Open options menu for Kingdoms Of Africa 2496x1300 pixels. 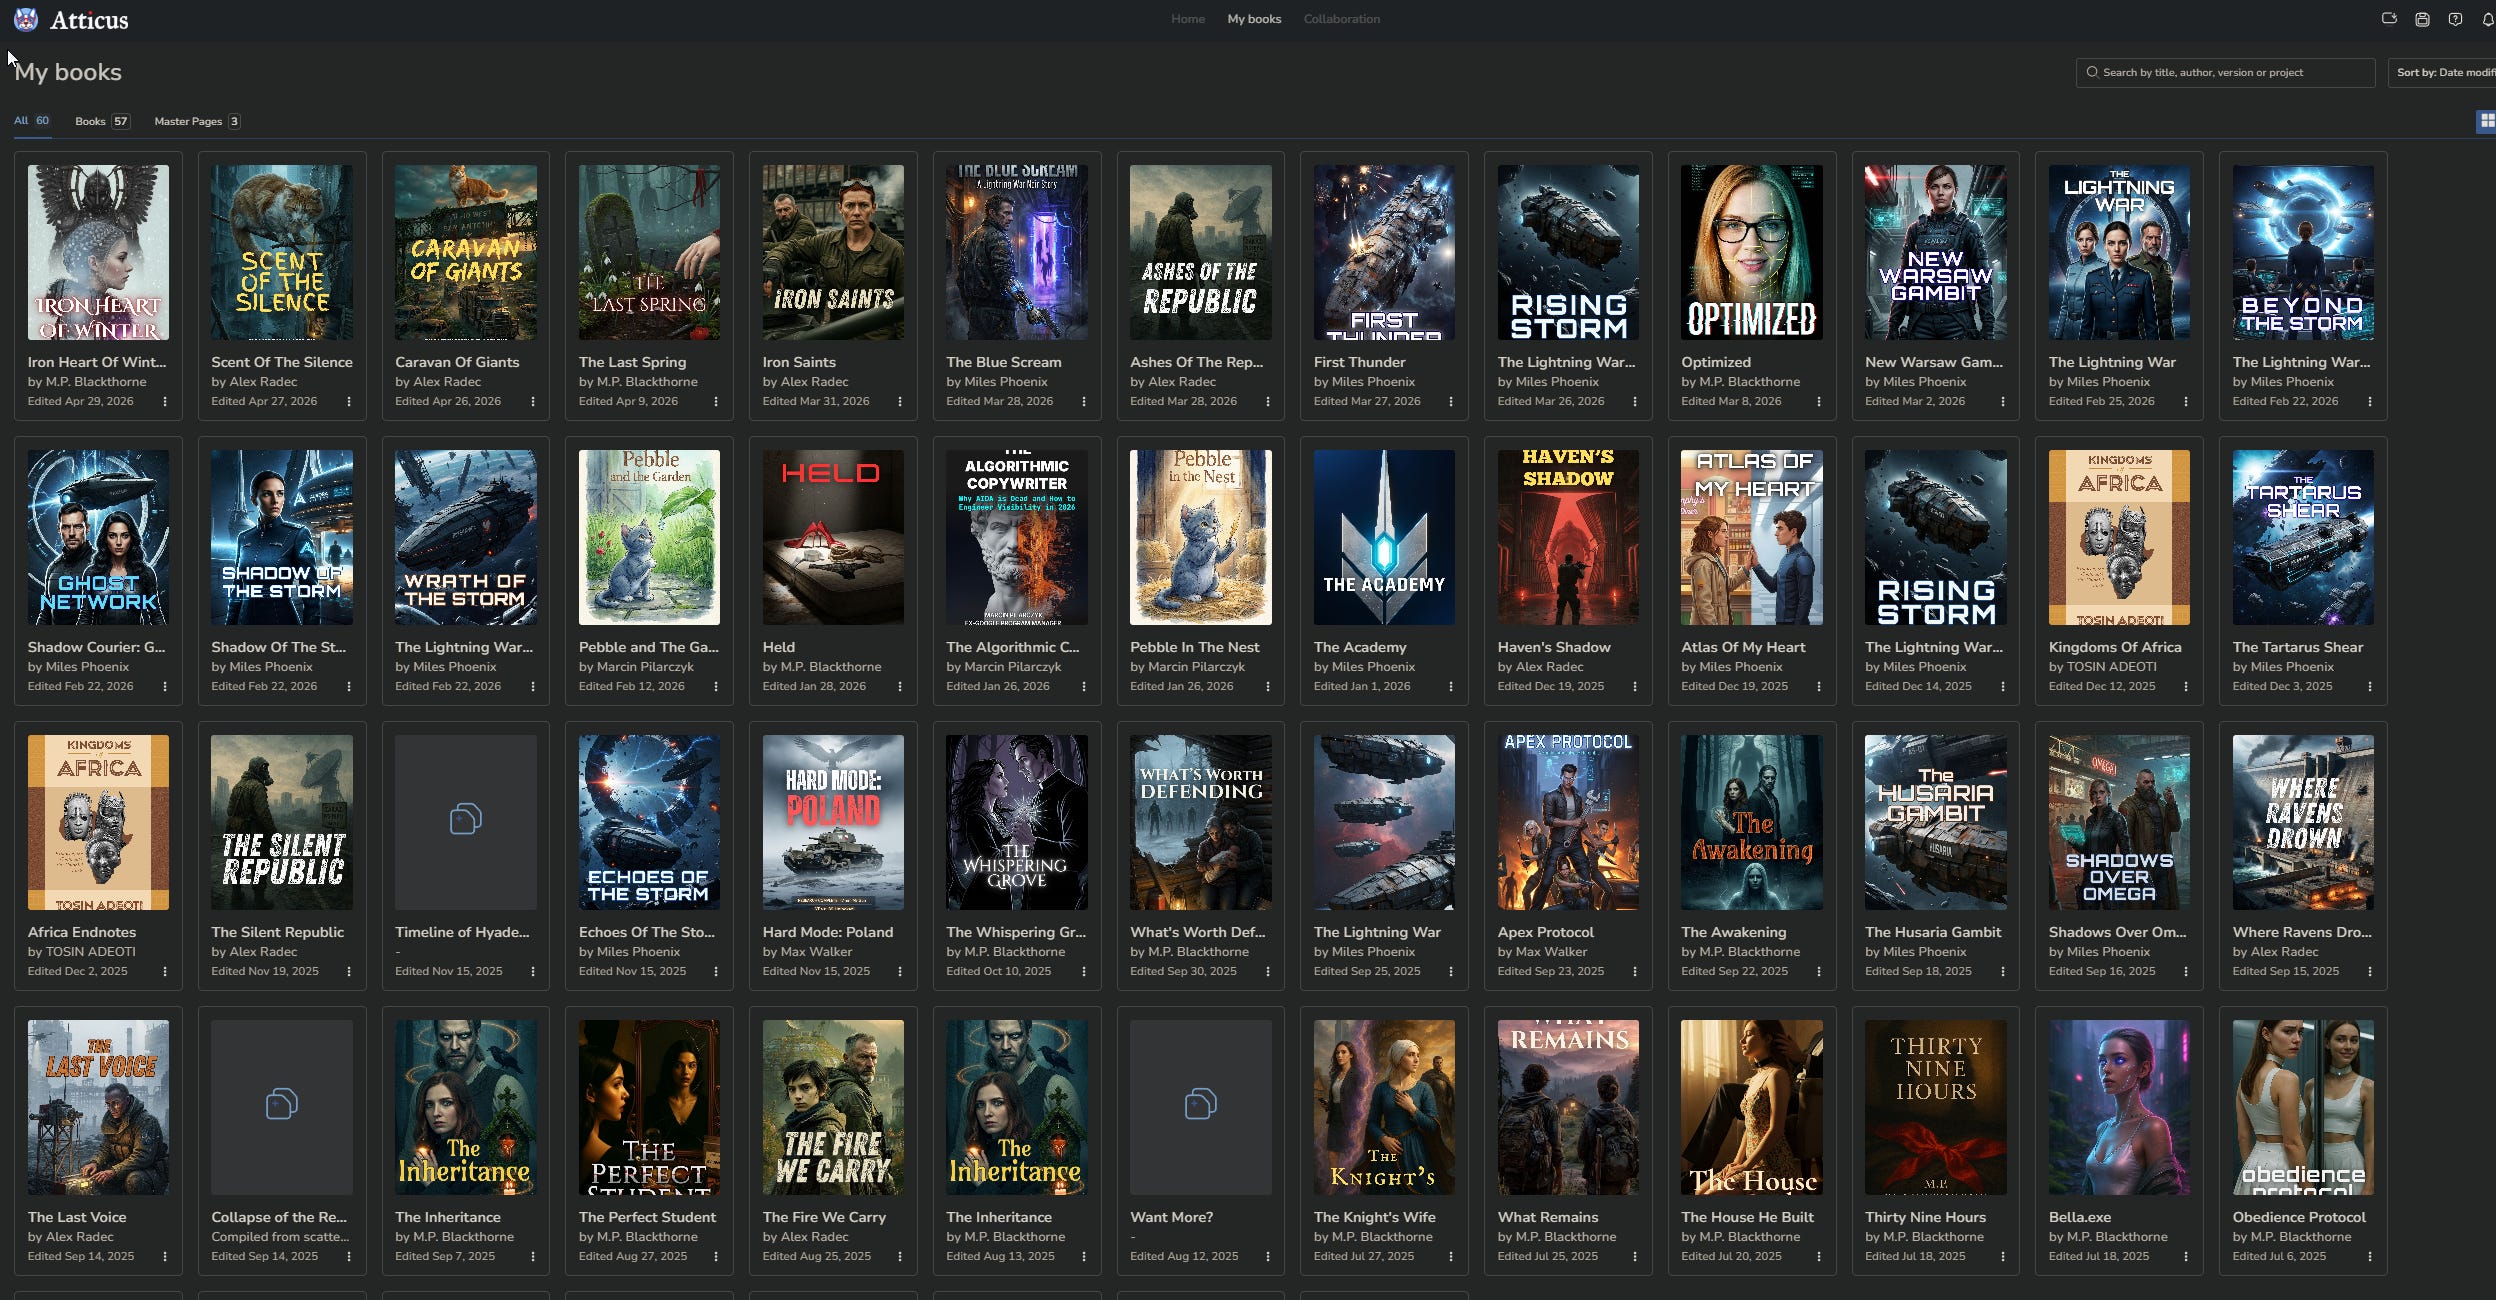click(x=2186, y=686)
